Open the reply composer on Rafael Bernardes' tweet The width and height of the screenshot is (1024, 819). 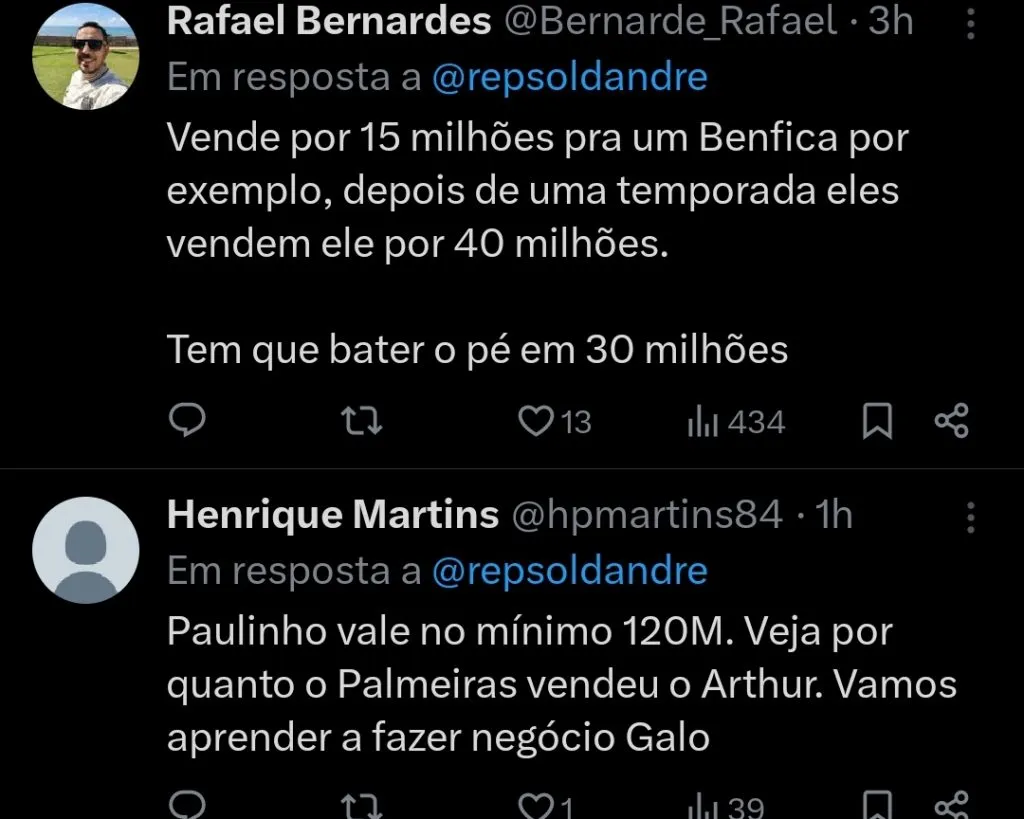coord(187,420)
